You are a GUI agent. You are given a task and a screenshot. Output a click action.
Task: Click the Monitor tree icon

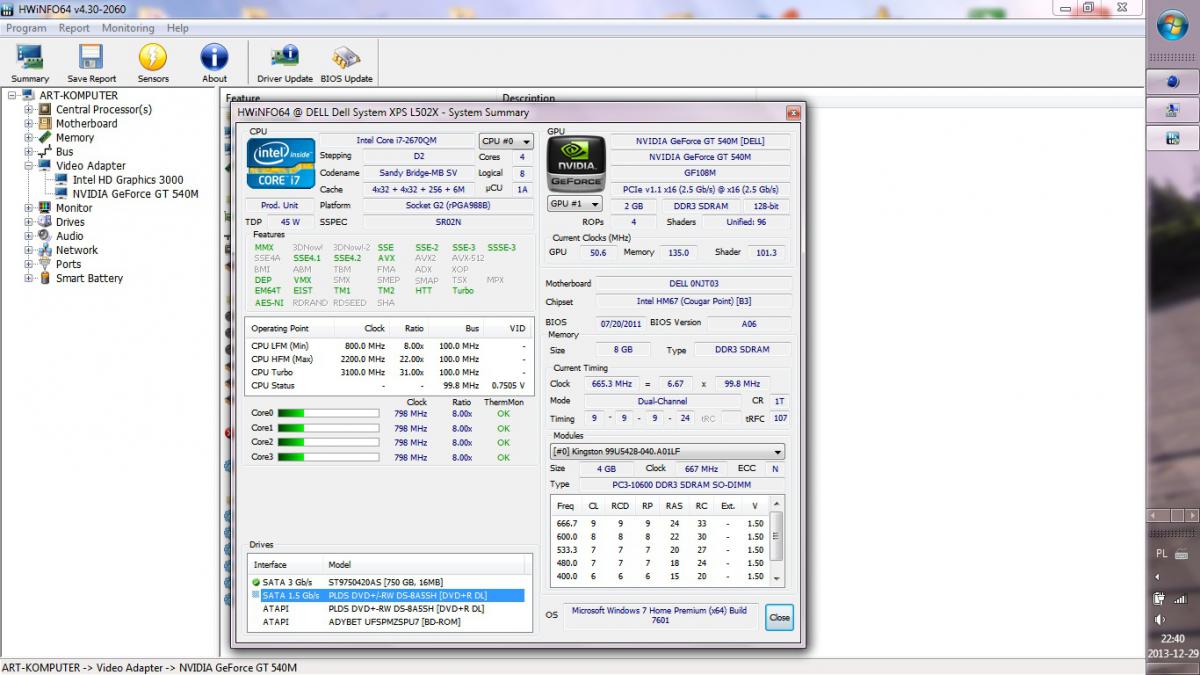(x=45, y=208)
